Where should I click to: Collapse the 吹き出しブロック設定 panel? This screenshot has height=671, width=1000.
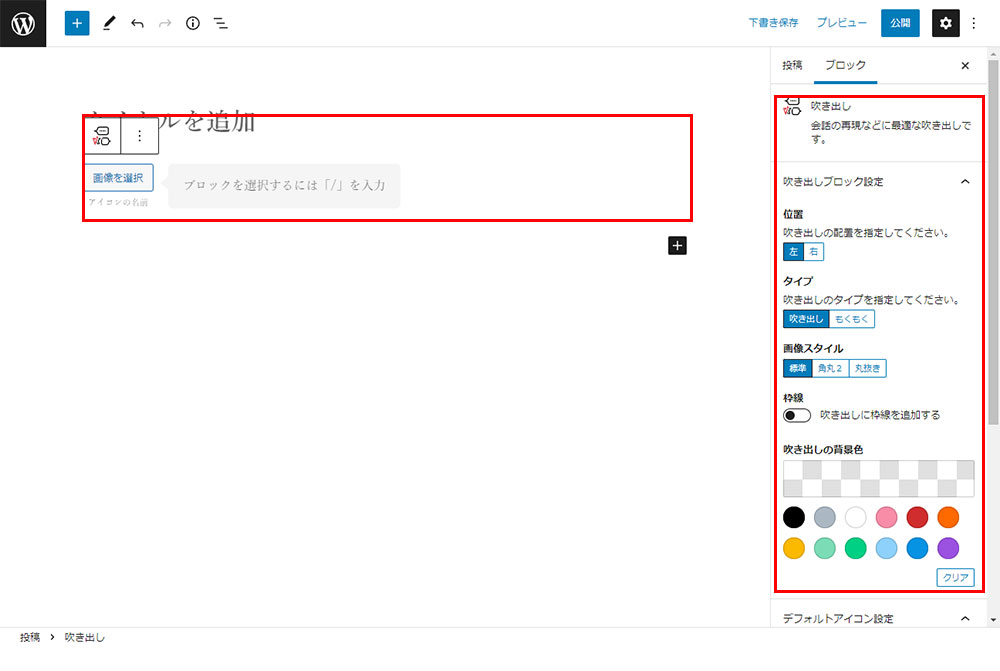(x=964, y=182)
